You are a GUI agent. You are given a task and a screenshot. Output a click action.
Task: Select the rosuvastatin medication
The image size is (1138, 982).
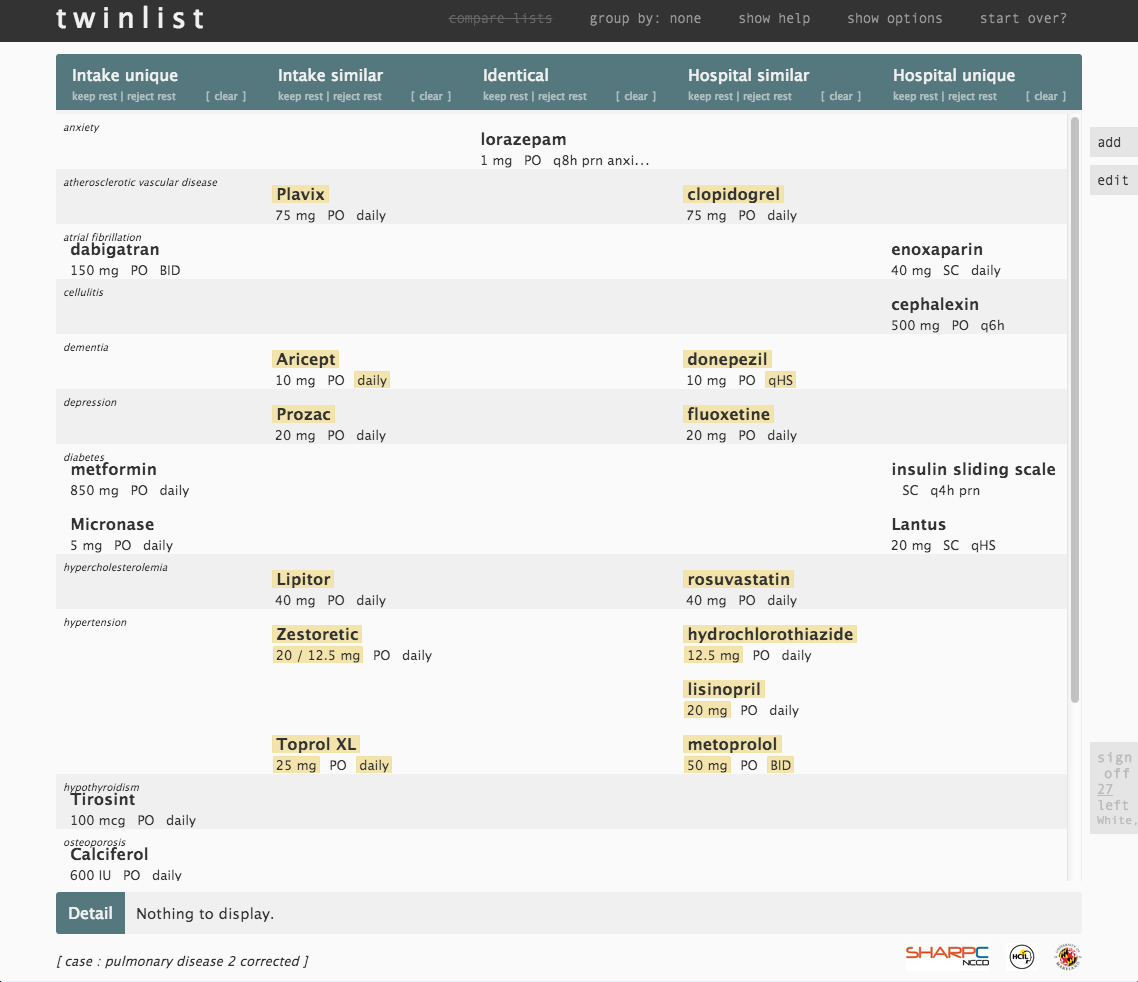[x=739, y=579]
